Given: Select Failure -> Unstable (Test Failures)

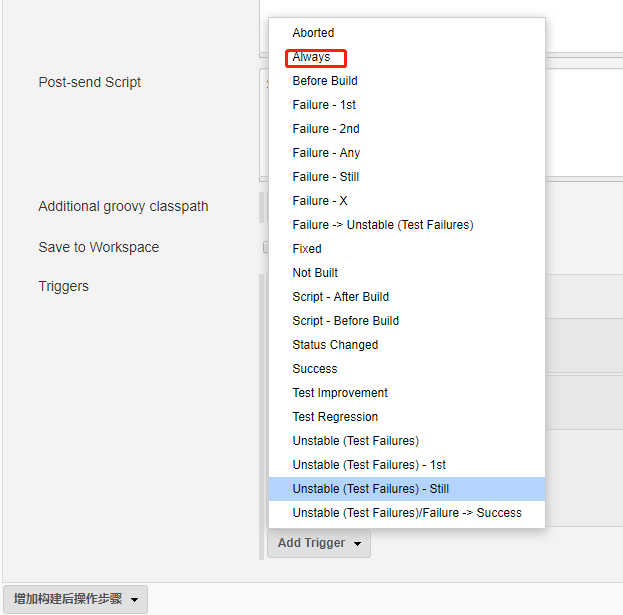Looking at the screenshot, I should pyautogui.click(x=383, y=225).
